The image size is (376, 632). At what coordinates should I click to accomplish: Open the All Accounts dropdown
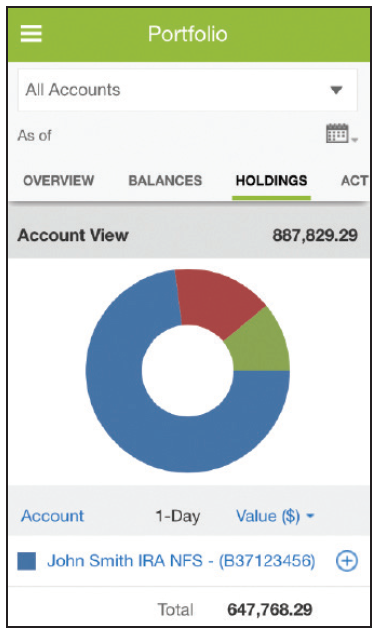click(x=187, y=90)
